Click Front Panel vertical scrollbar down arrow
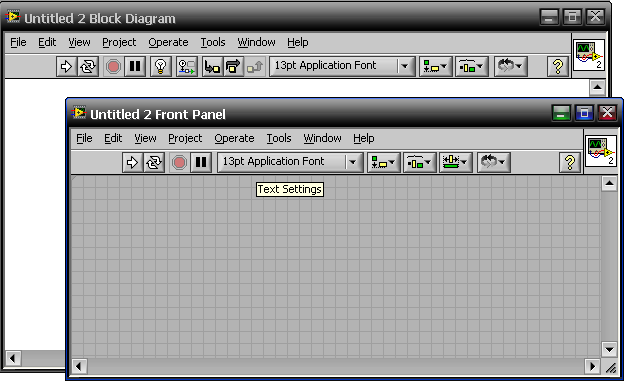626x381 pixels. [609, 349]
